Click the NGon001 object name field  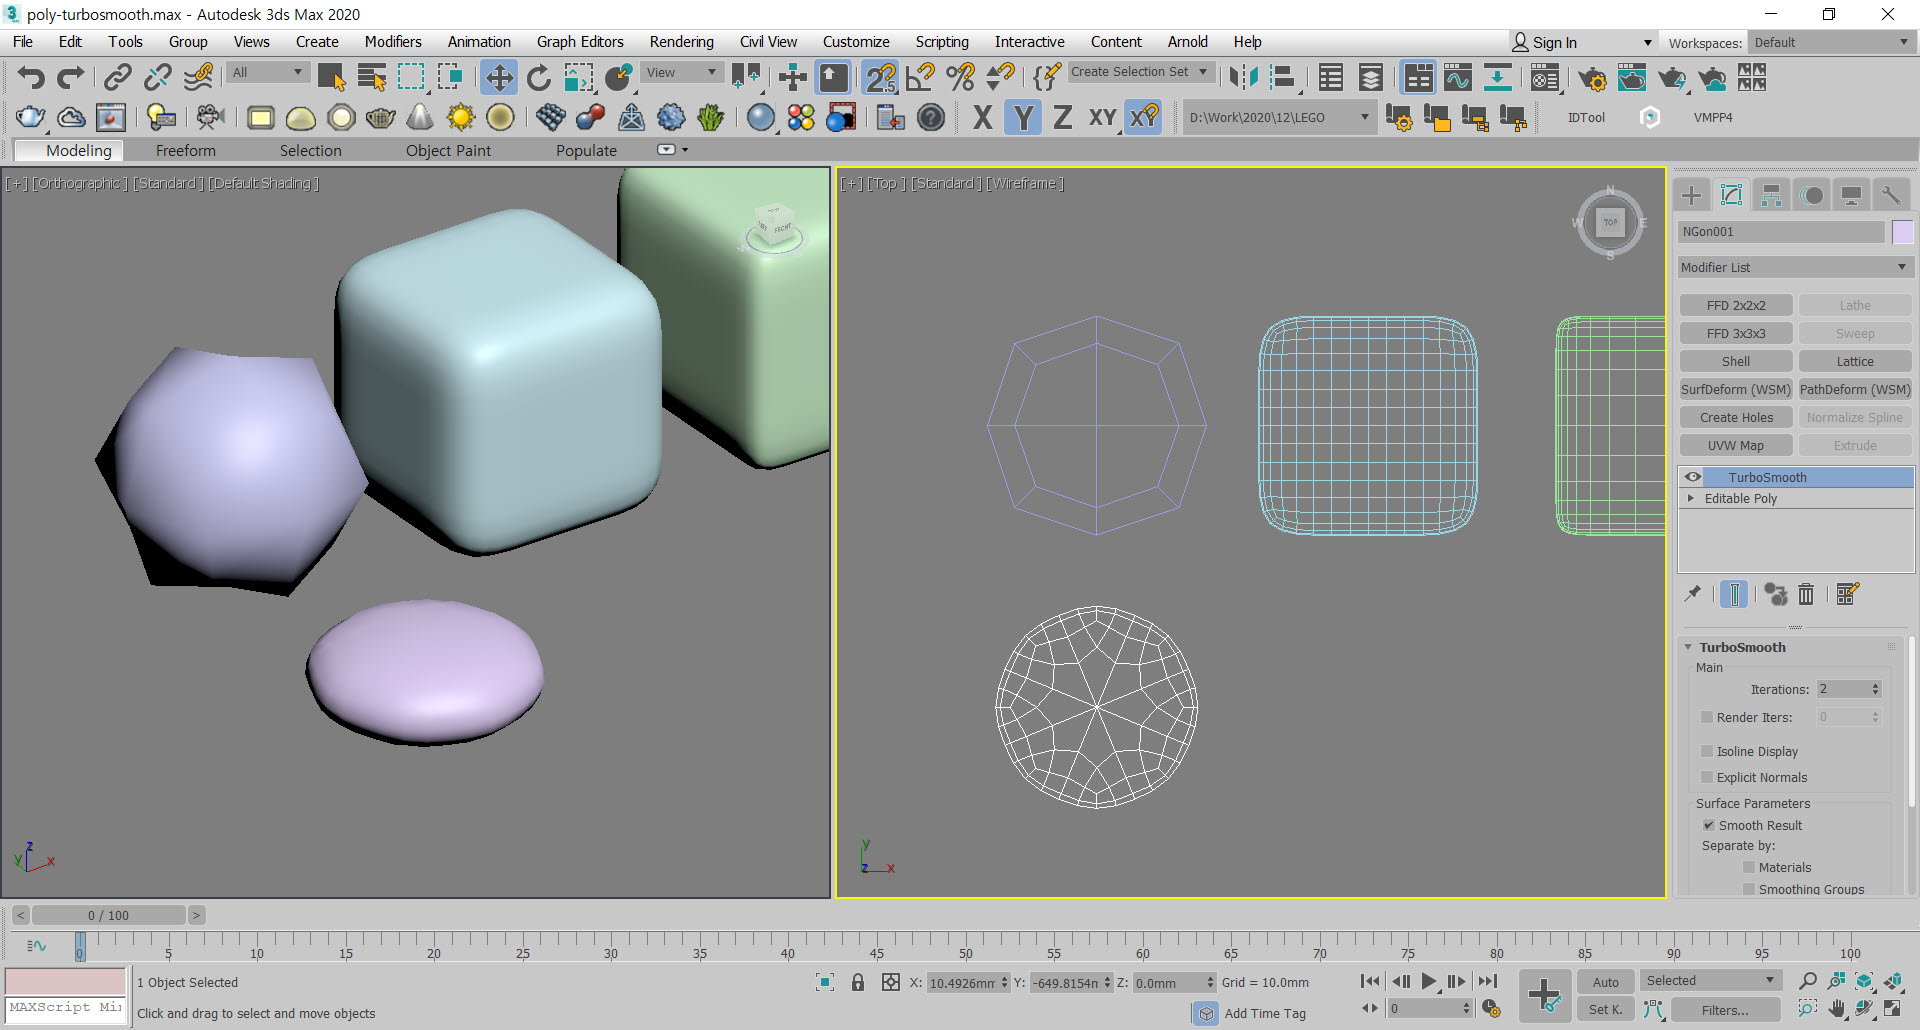coord(1781,232)
